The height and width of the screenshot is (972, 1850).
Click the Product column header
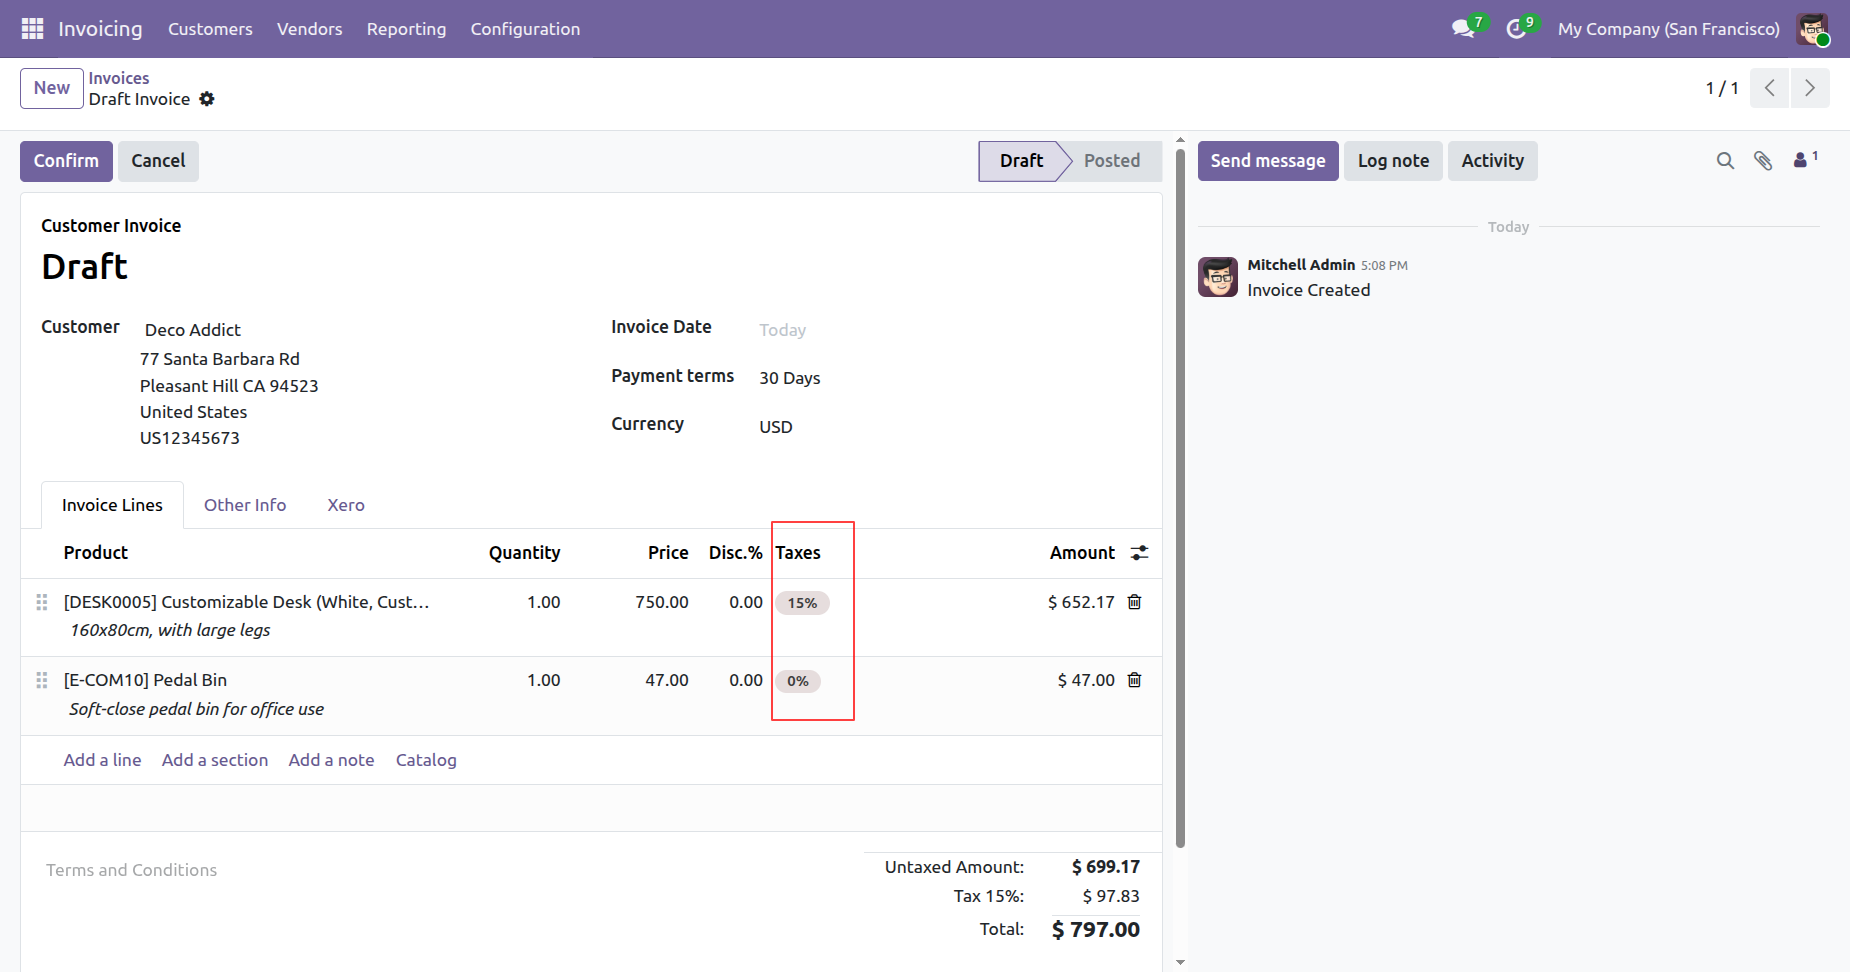click(x=96, y=553)
